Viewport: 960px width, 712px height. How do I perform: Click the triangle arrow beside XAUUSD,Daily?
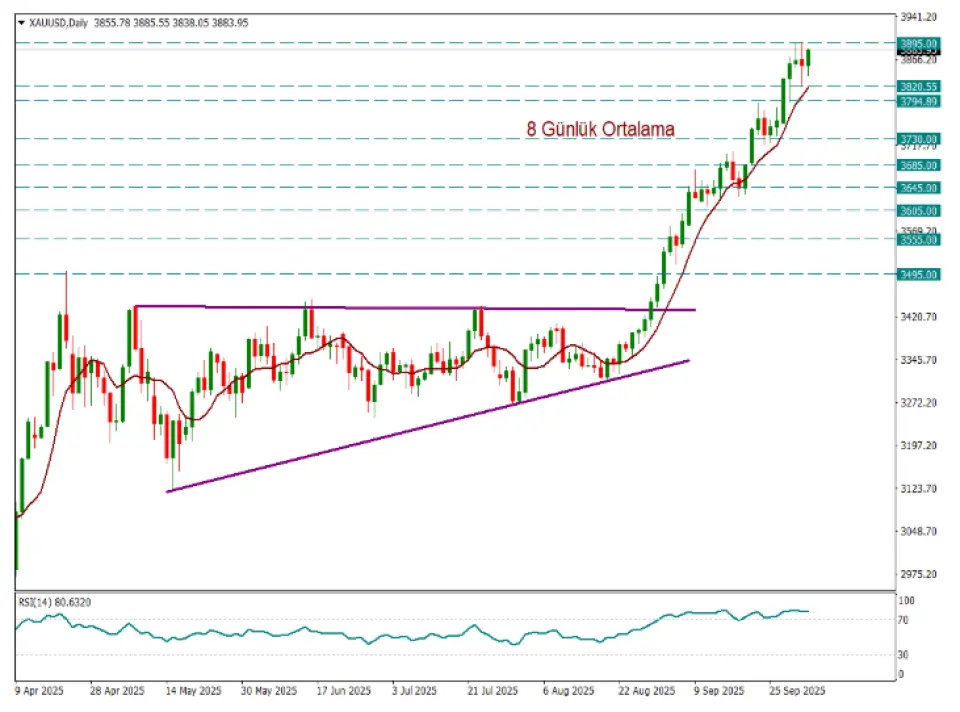21,22
